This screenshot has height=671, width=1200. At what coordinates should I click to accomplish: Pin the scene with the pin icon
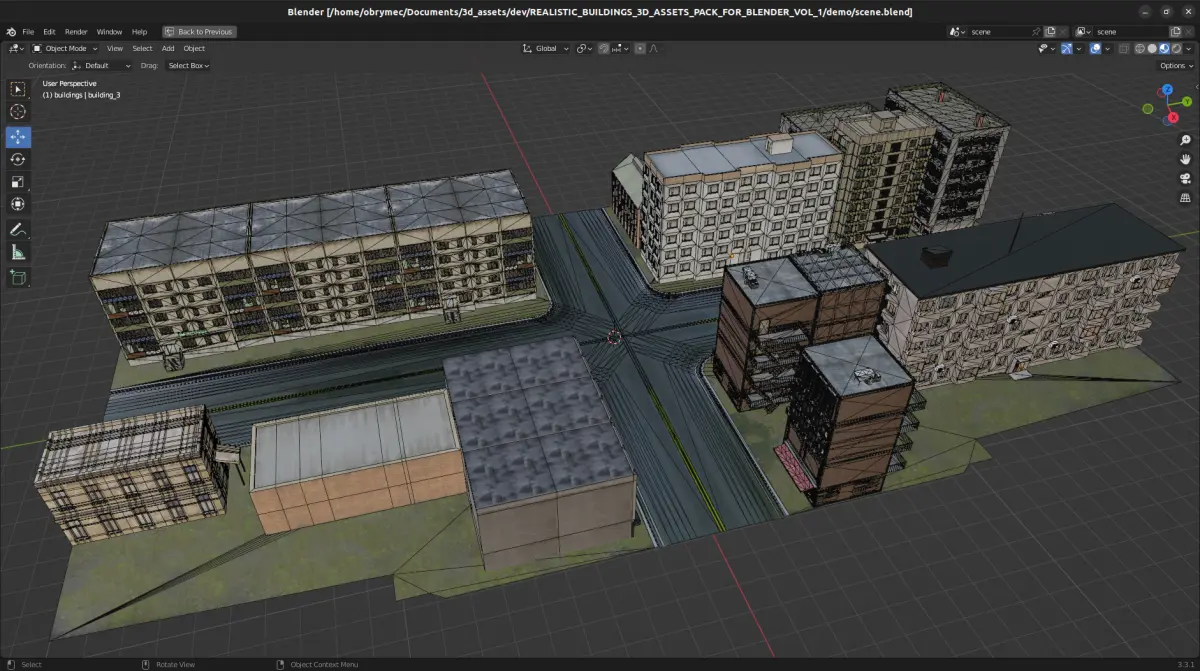(x=1036, y=32)
